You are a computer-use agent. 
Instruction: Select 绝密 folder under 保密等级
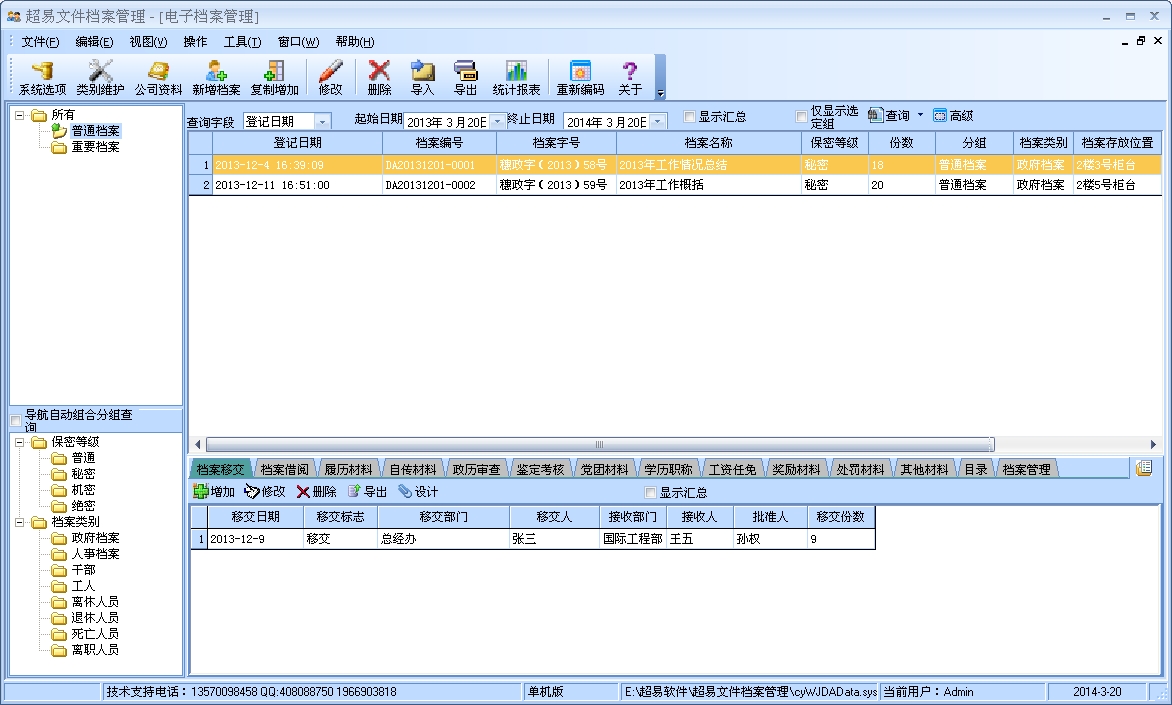point(83,506)
